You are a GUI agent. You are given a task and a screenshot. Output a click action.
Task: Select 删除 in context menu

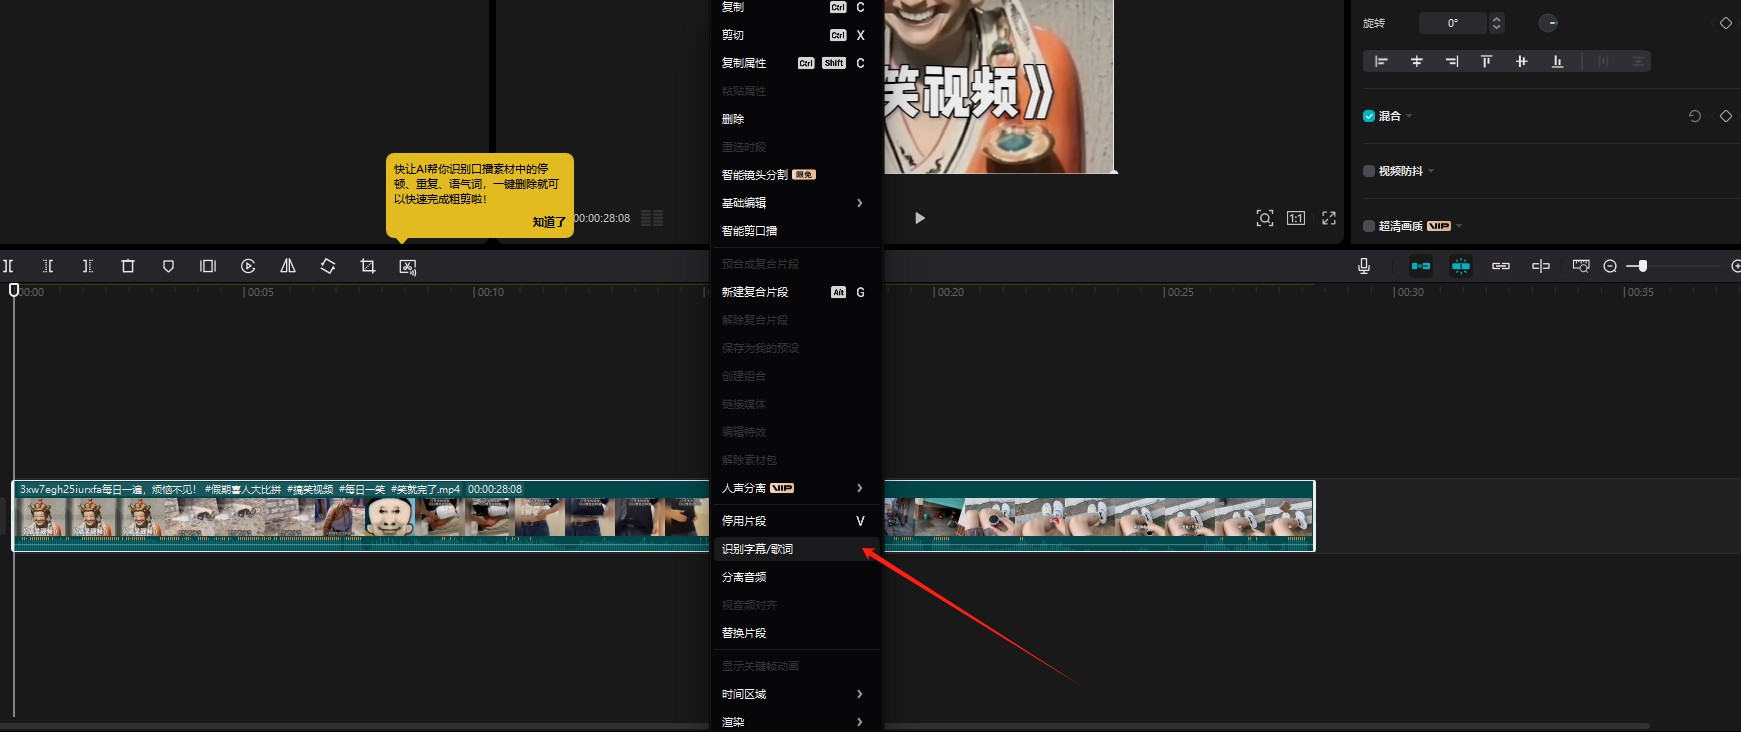(796, 119)
